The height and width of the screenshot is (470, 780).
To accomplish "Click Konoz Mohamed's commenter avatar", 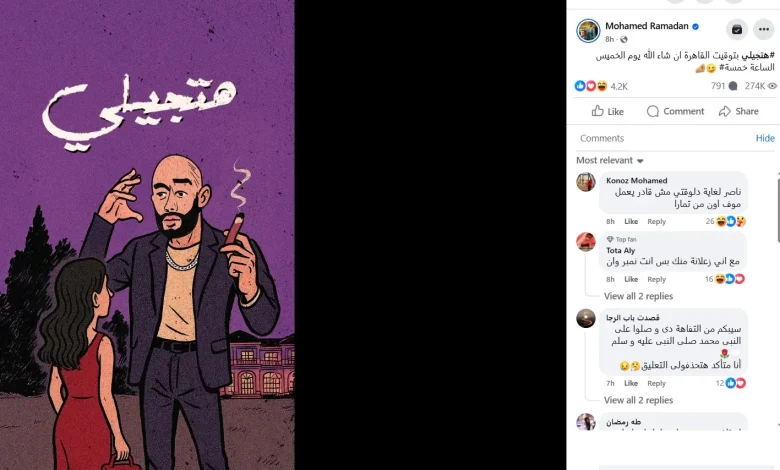I will pos(586,182).
